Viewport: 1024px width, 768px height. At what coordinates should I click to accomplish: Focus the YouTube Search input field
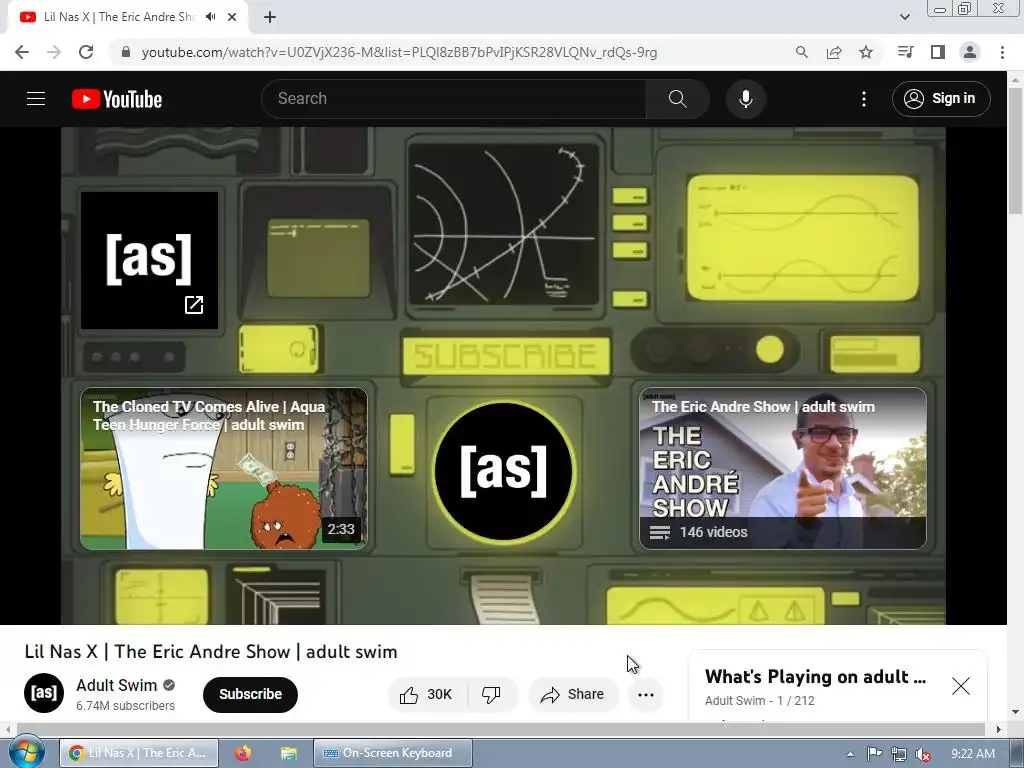pos(454,99)
